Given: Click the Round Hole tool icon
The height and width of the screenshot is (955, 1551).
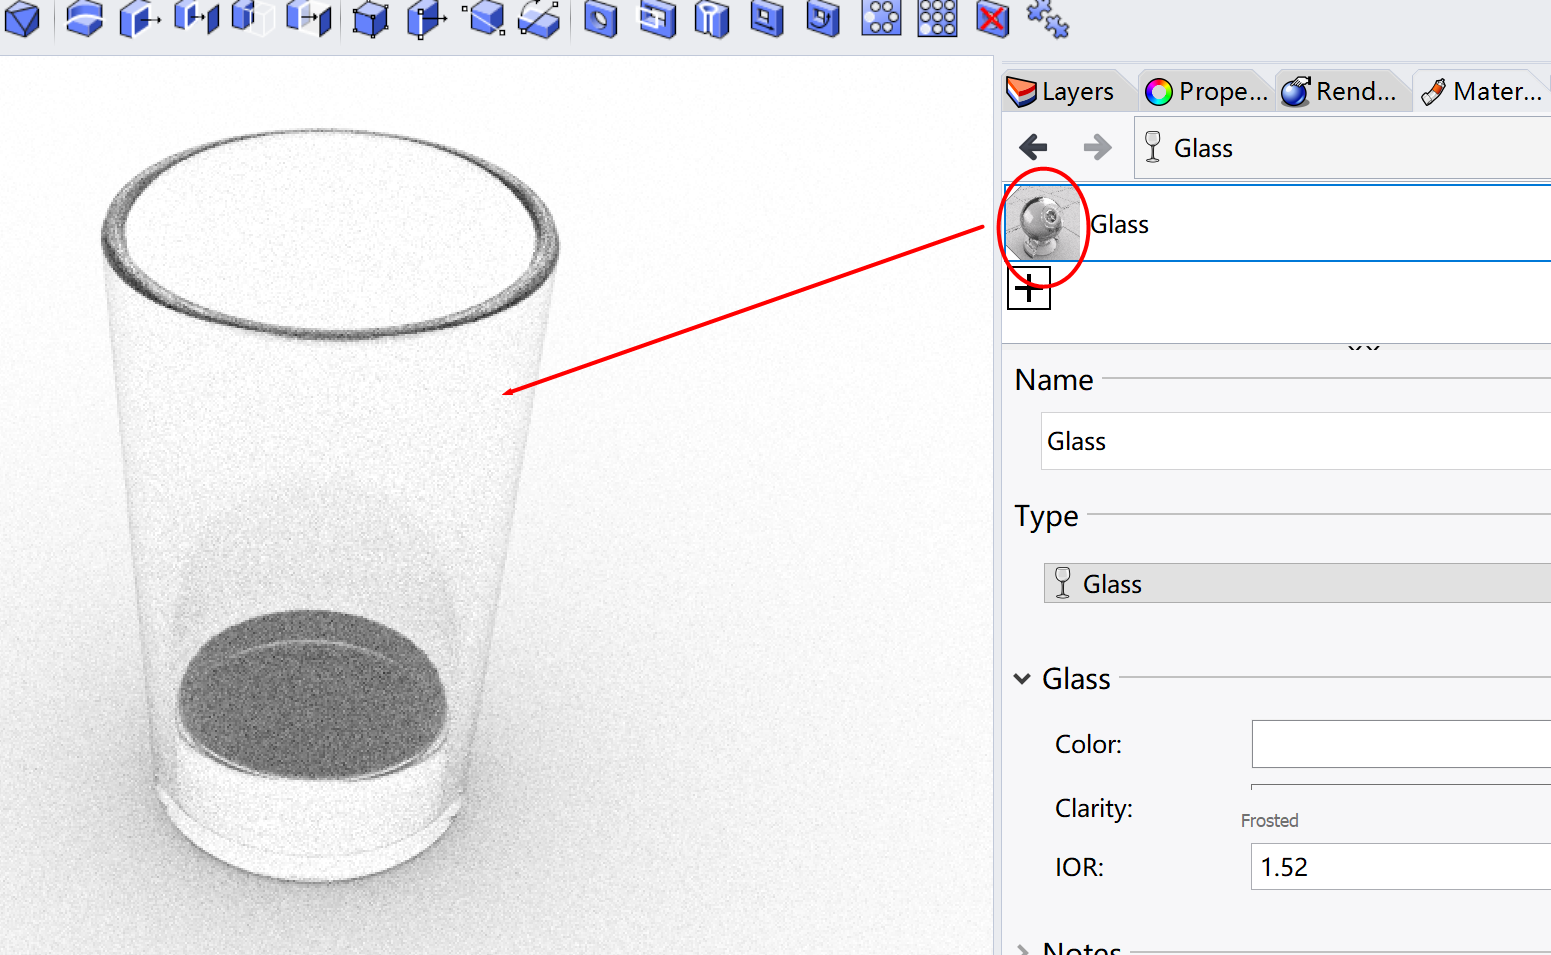Looking at the screenshot, I should tap(600, 19).
